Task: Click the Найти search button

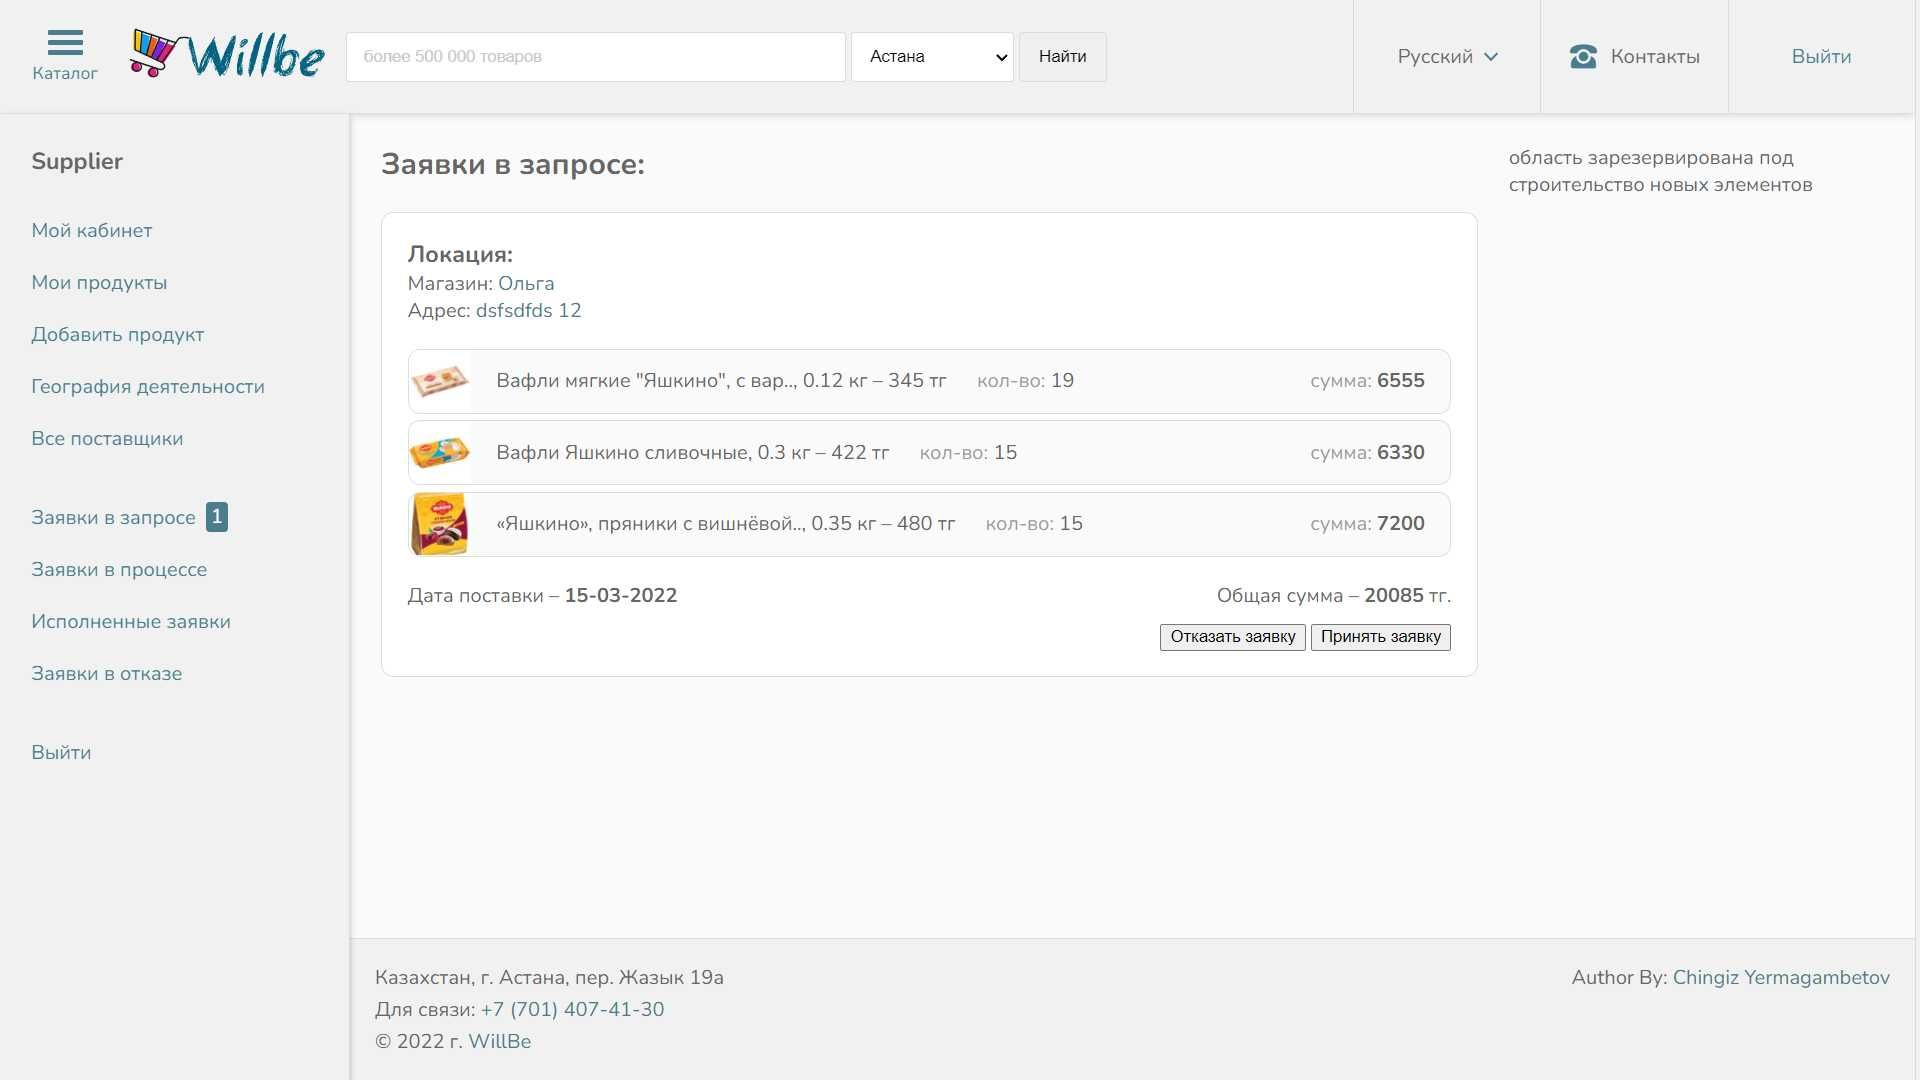Action: [x=1062, y=57]
